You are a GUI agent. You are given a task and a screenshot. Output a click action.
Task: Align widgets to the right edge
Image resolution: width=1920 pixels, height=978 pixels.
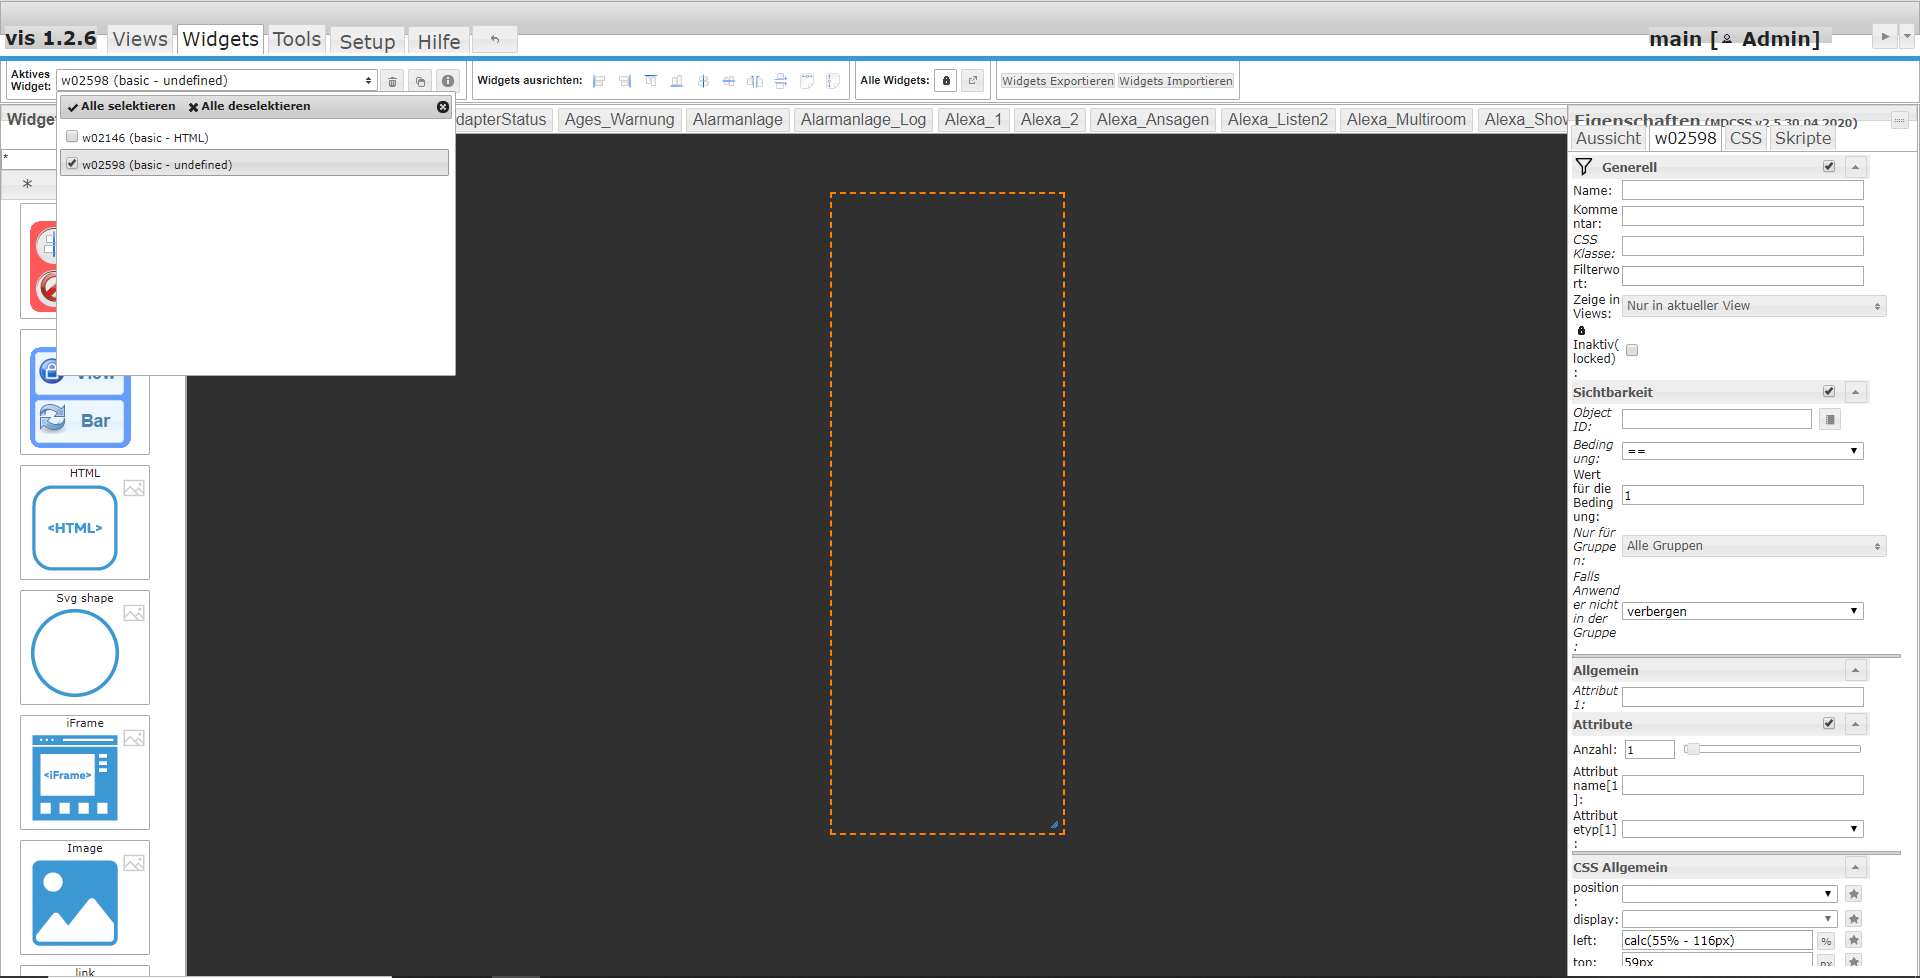click(625, 81)
